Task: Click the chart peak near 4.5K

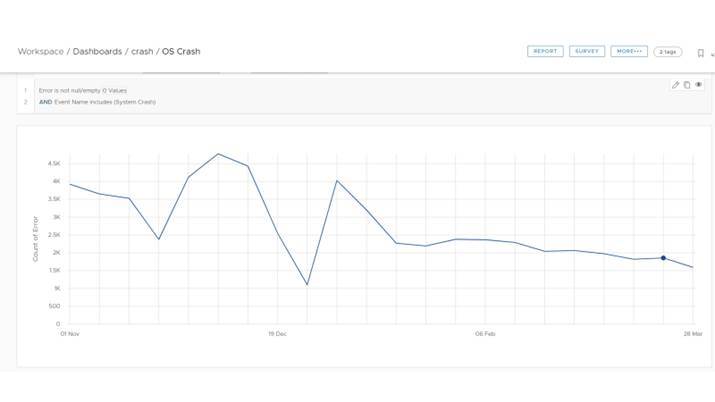Action: [x=218, y=154]
